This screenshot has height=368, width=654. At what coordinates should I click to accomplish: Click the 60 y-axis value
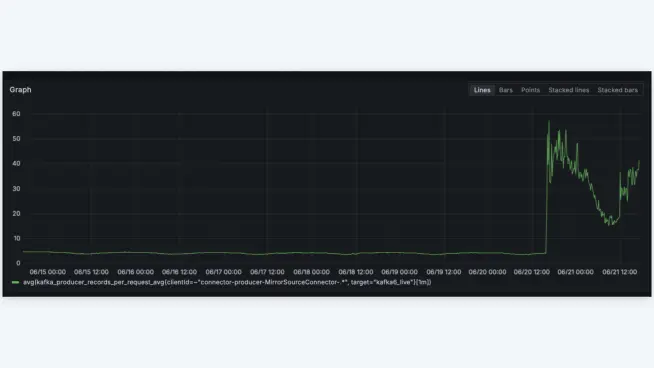(x=16, y=114)
